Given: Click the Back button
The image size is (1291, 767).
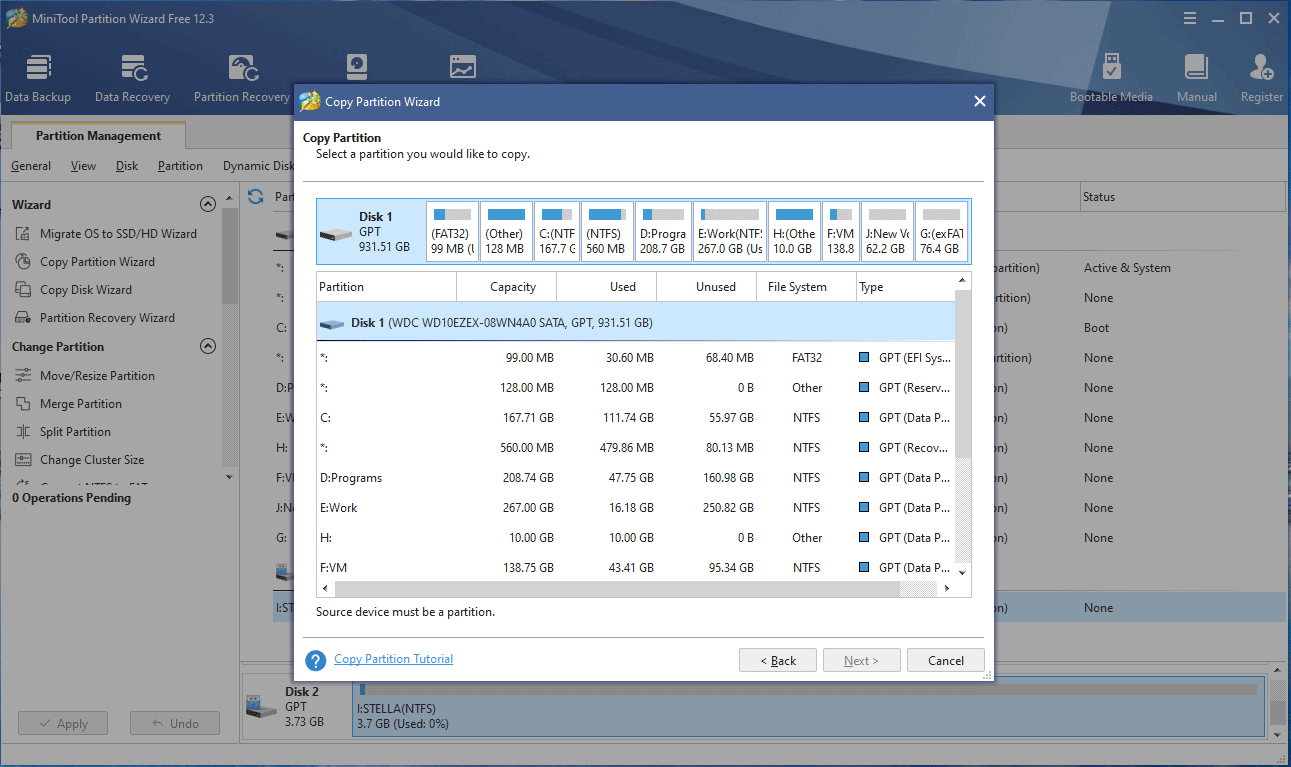Looking at the screenshot, I should click(x=778, y=660).
